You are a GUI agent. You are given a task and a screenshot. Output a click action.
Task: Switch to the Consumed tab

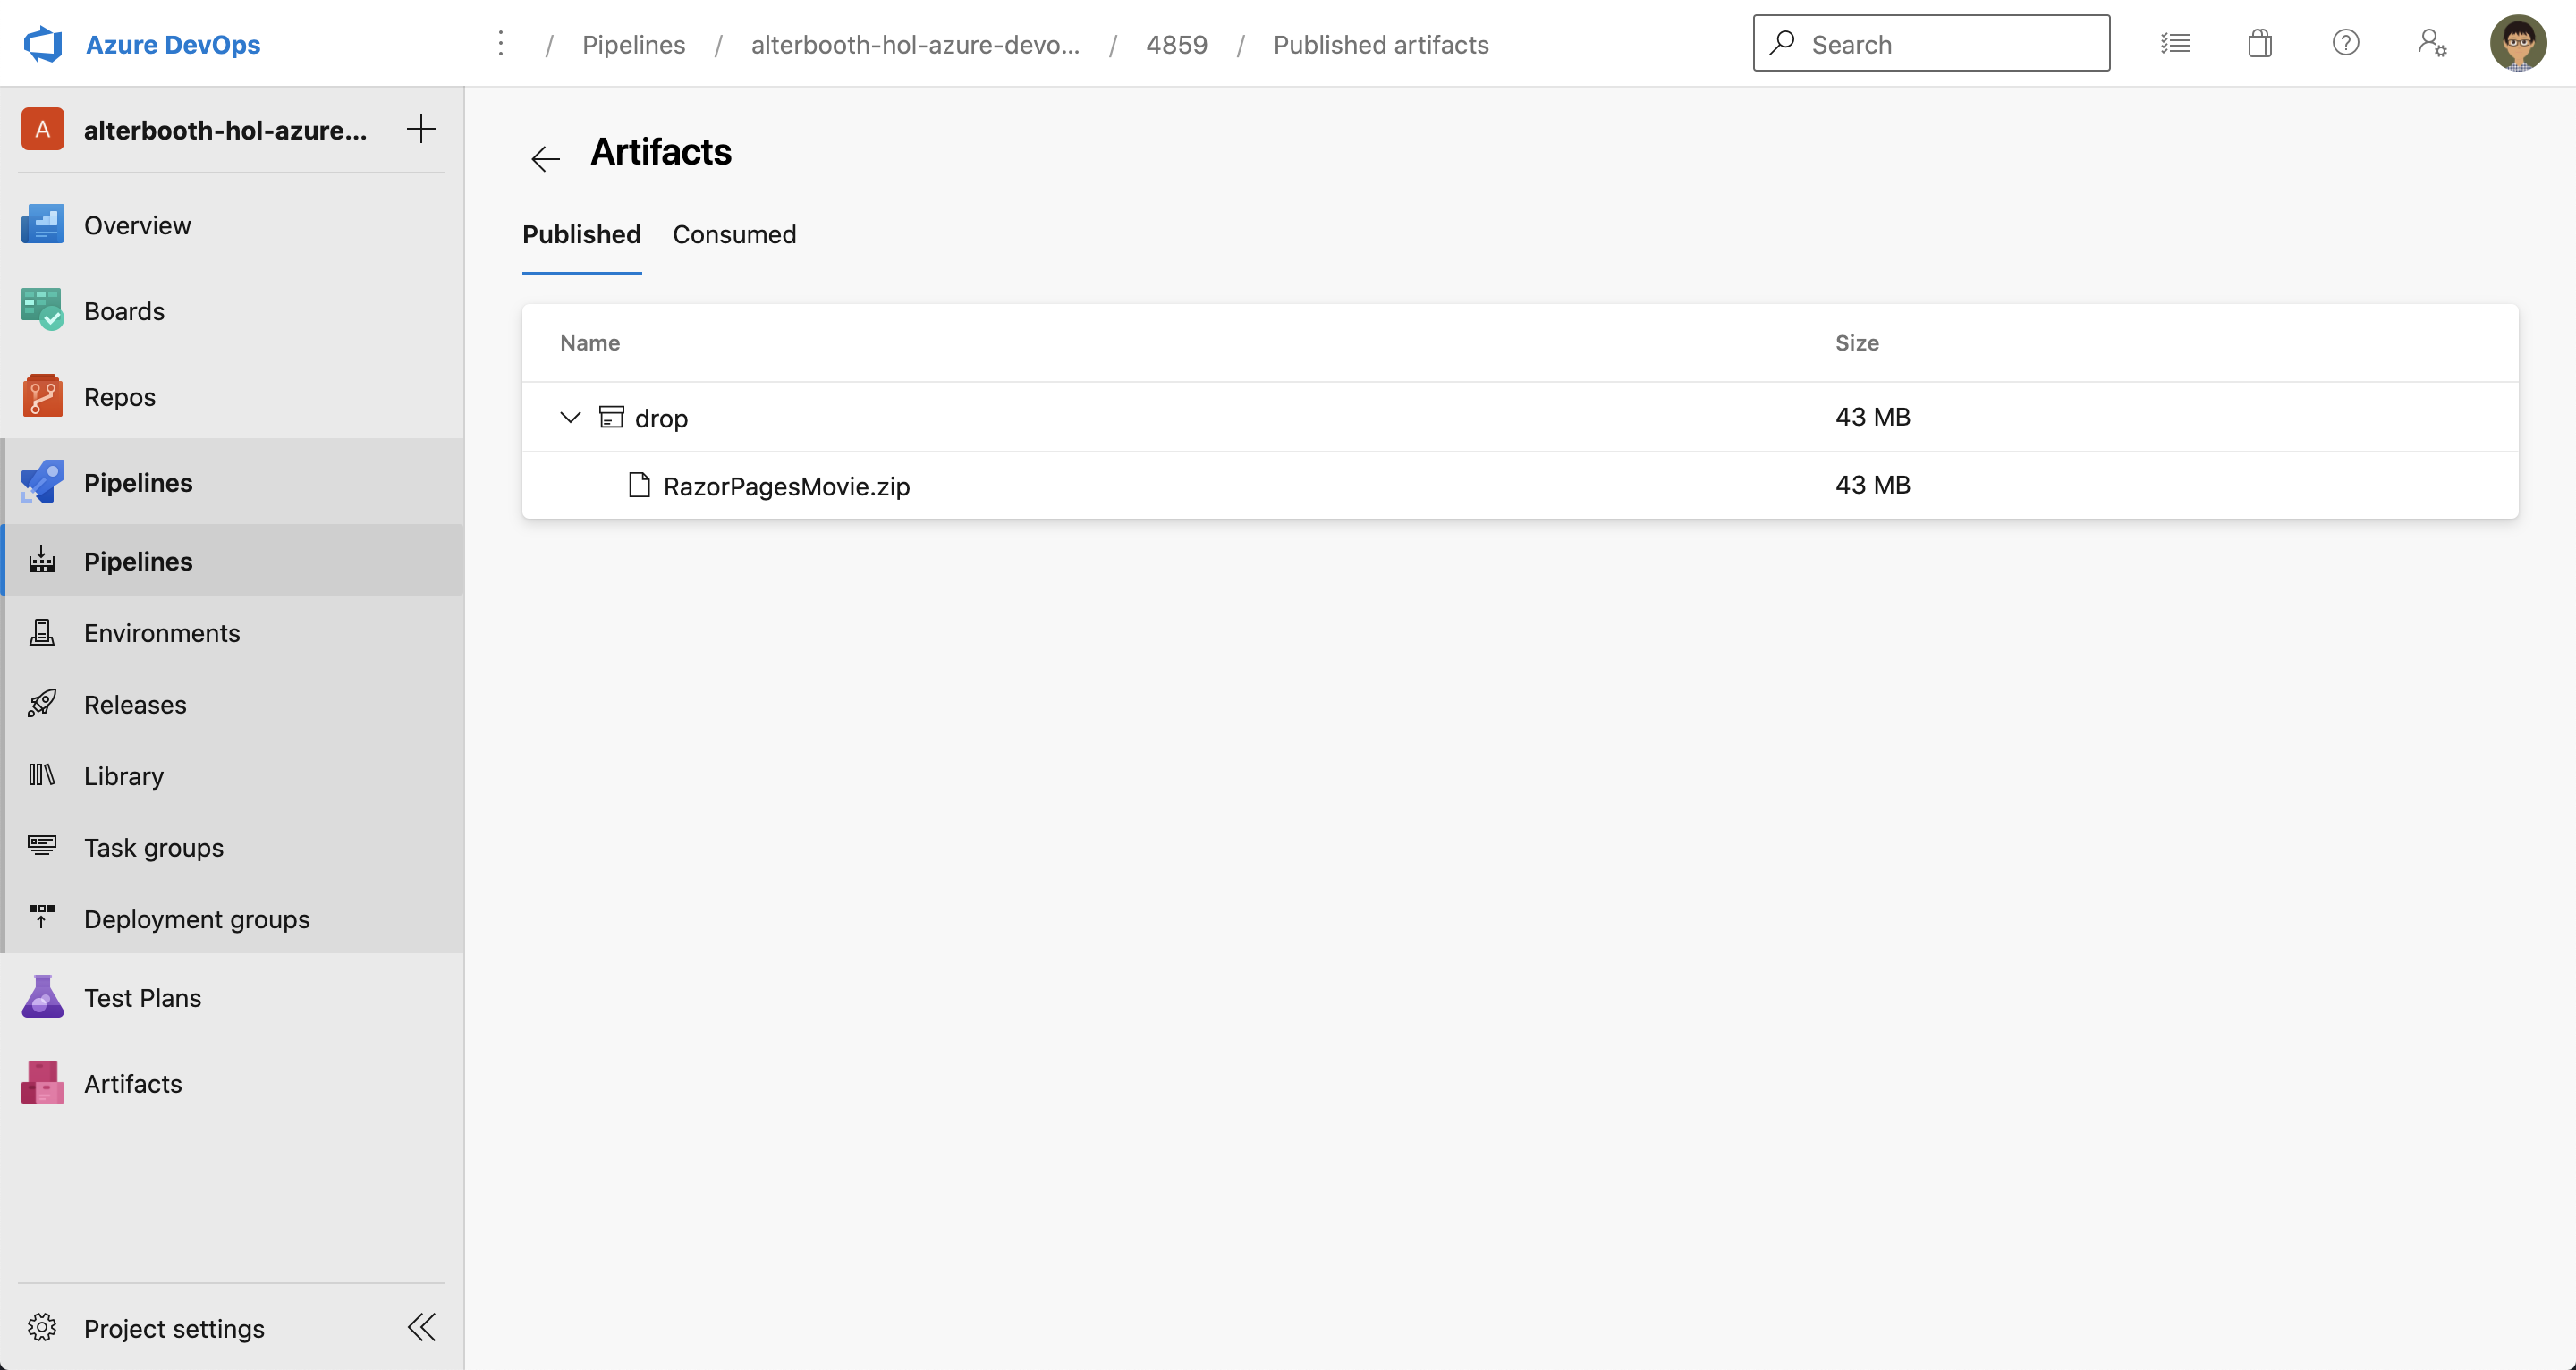pos(734,233)
